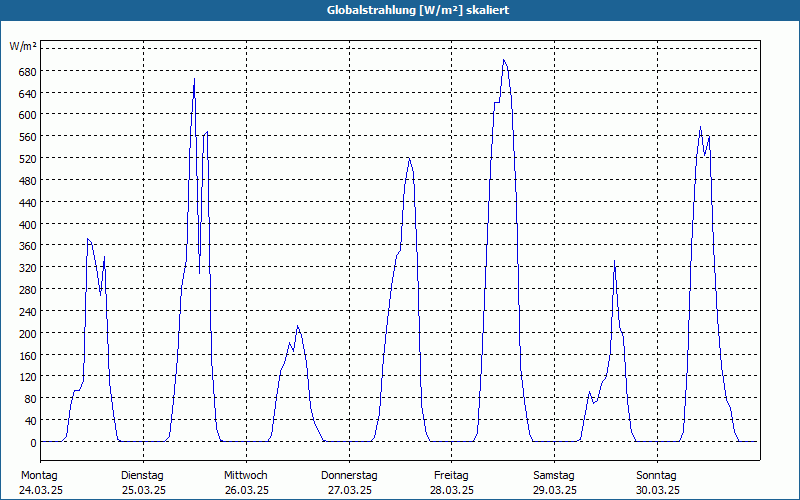Click the 240 y-axis value
Viewport: 800px width, 500px height.
click(x=27, y=312)
